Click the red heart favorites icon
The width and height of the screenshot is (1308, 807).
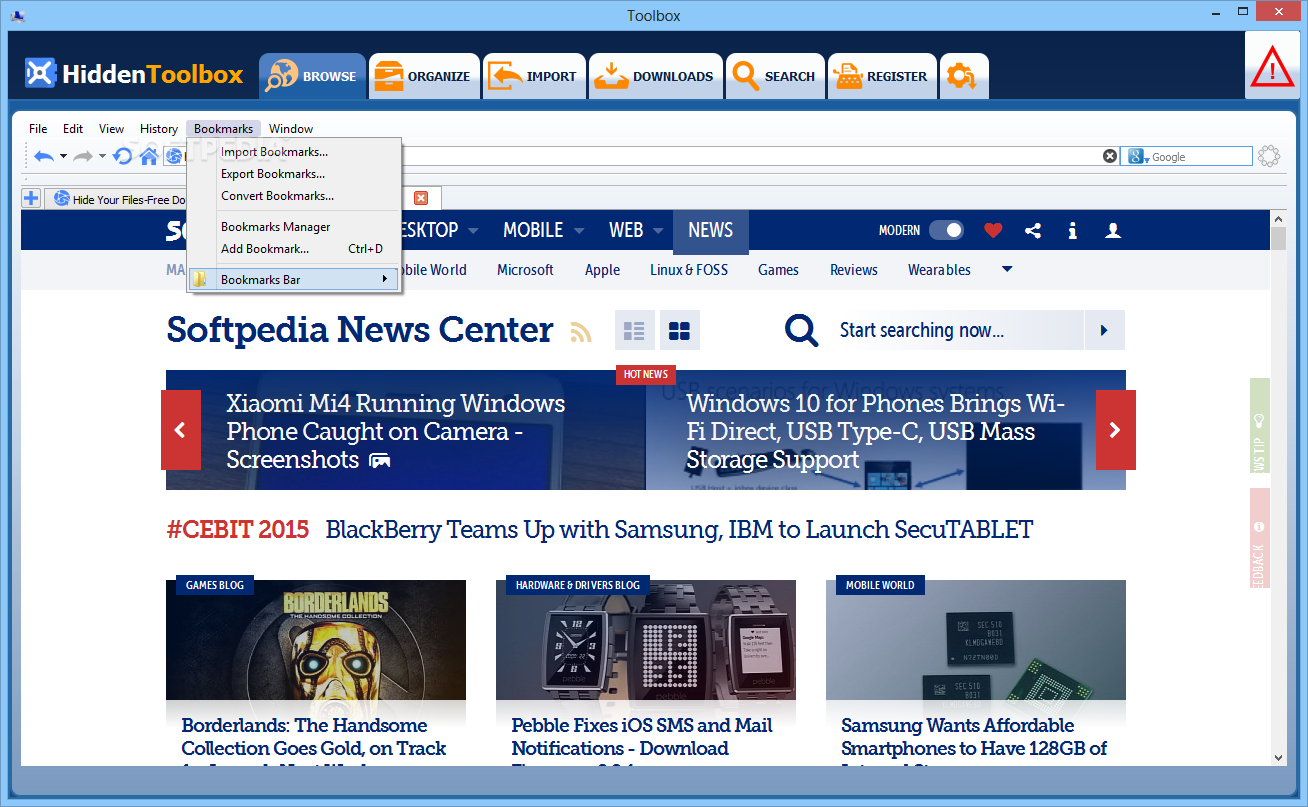993,230
